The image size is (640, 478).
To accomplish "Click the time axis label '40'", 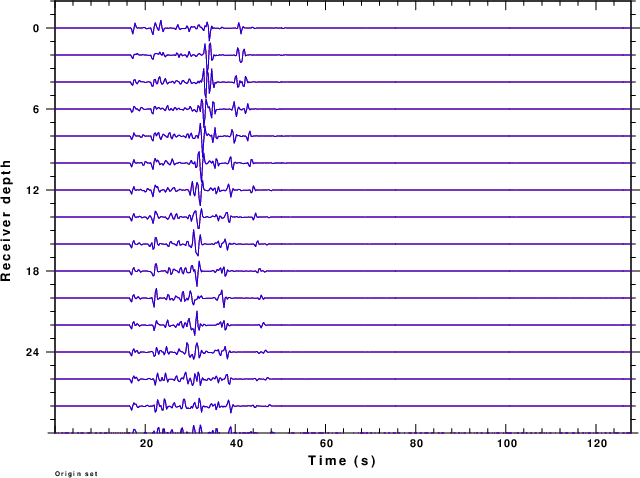I will (236, 444).
